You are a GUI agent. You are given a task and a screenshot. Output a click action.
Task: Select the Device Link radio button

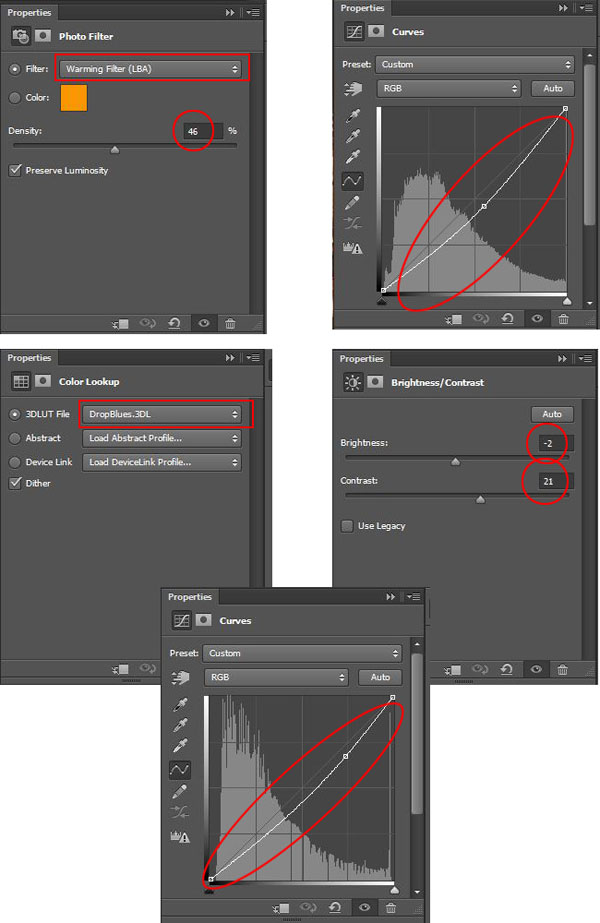15,463
